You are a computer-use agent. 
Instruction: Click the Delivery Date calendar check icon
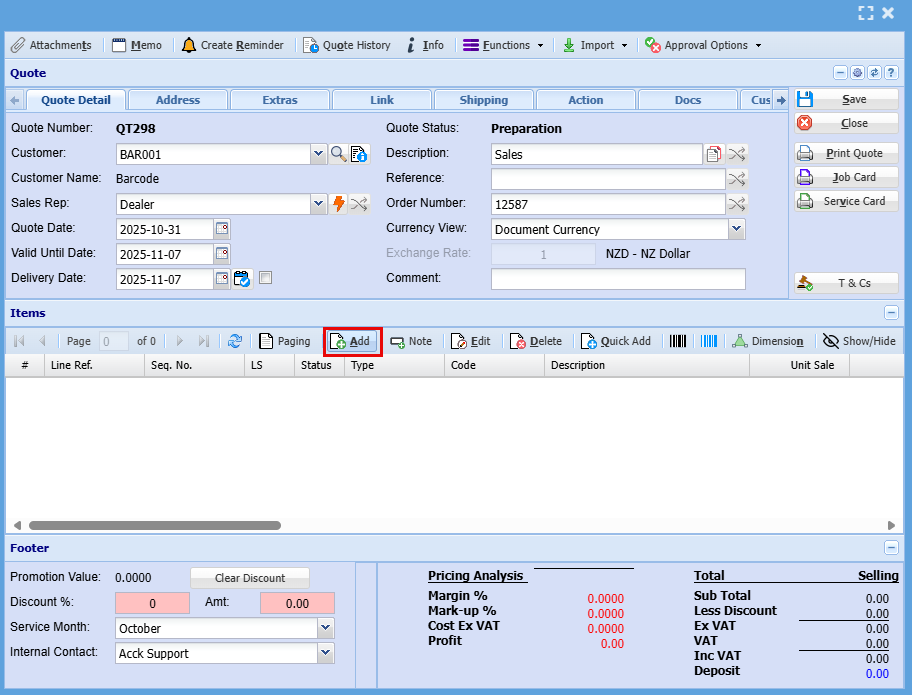(242, 279)
